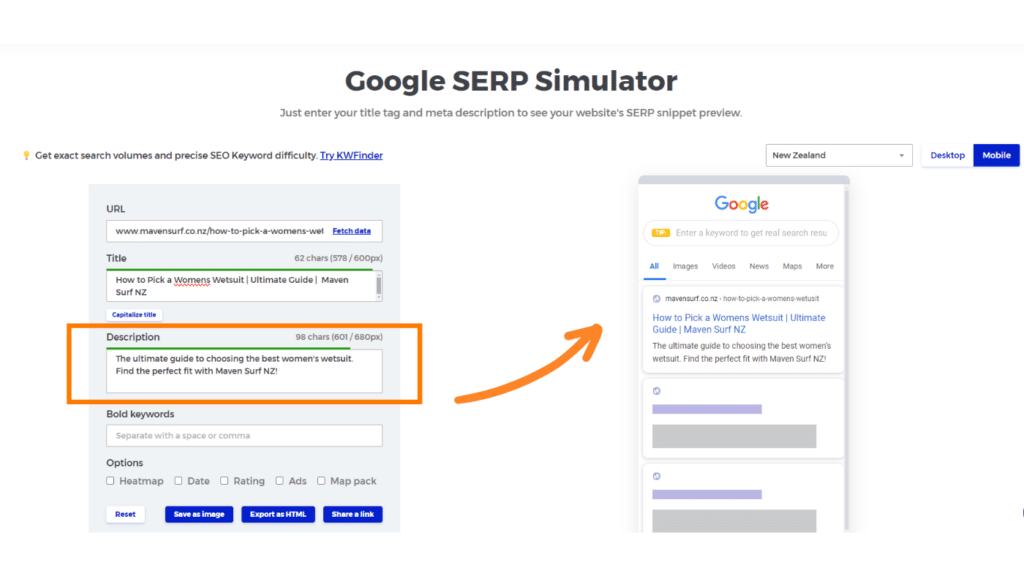Click the favicon beside mavensurf.co.nz
The height and width of the screenshot is (576, 1024).
click(x=656, y=298)
